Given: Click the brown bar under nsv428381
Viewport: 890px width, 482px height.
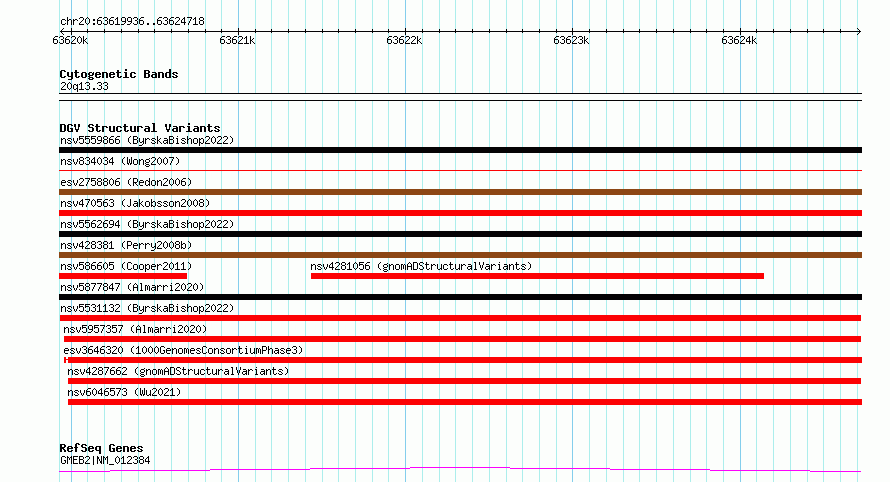Looking at the screenshot, I should click(460, 255).
